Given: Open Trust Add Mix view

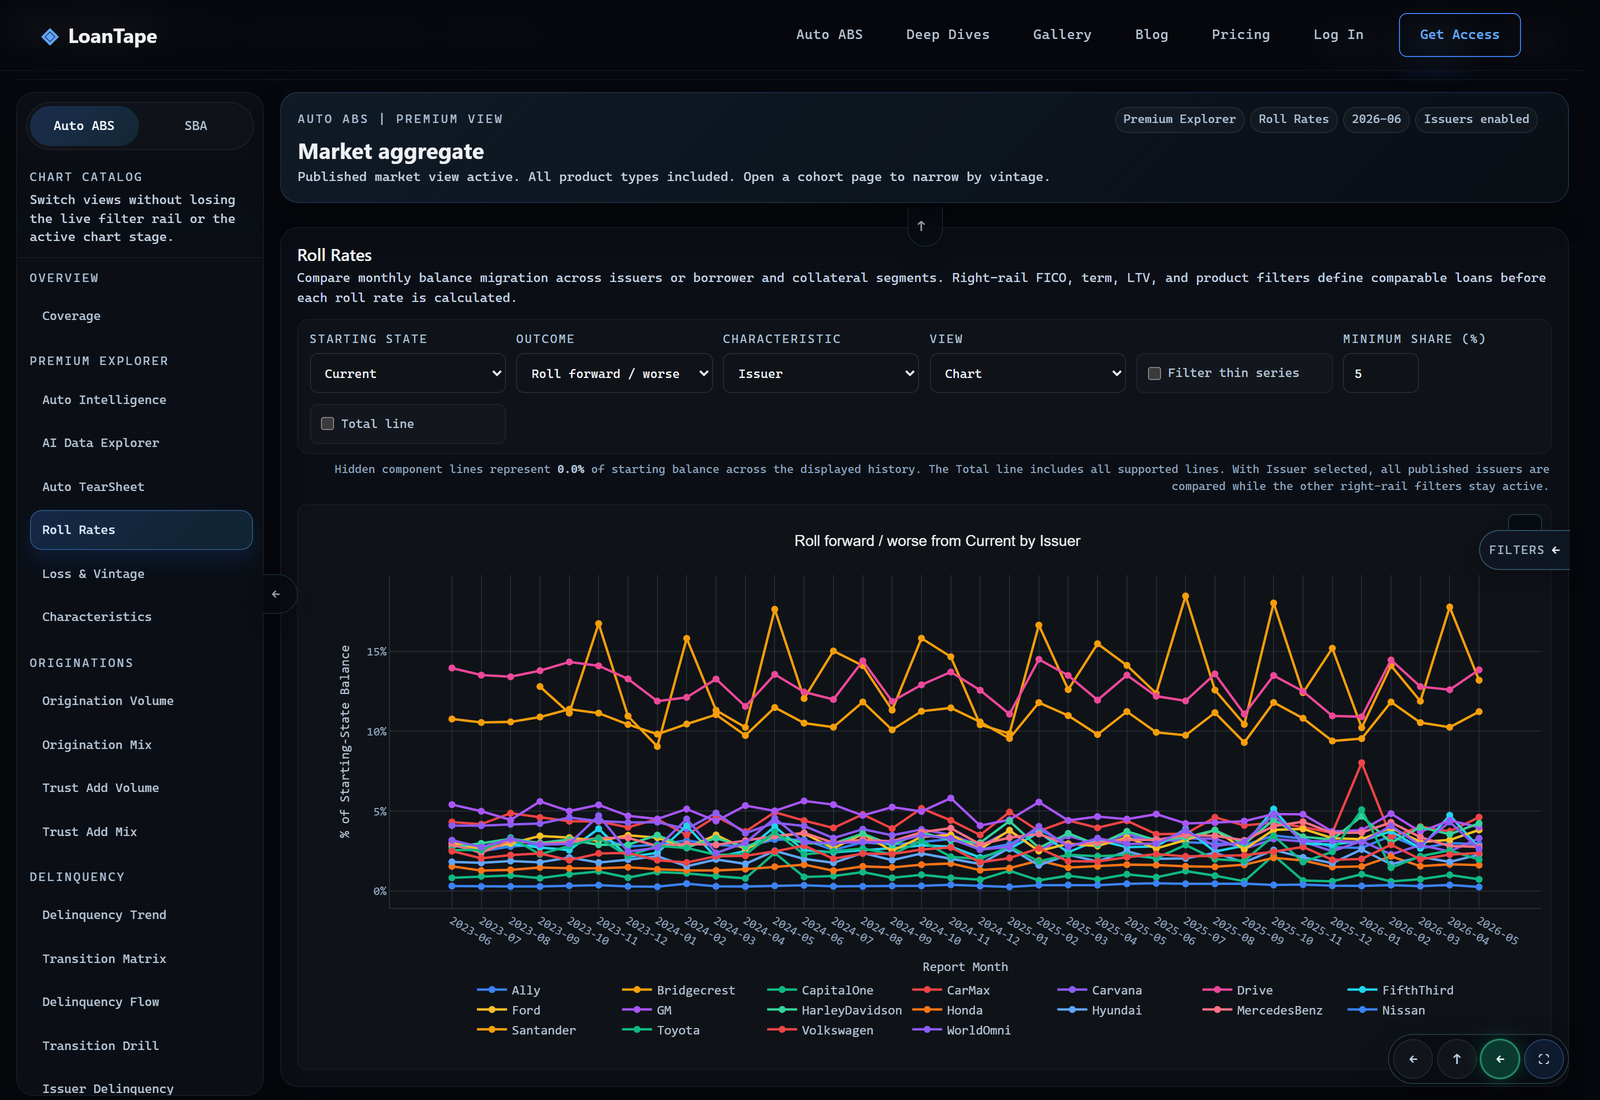Looking at the screenshot, I should coord(141,832).
